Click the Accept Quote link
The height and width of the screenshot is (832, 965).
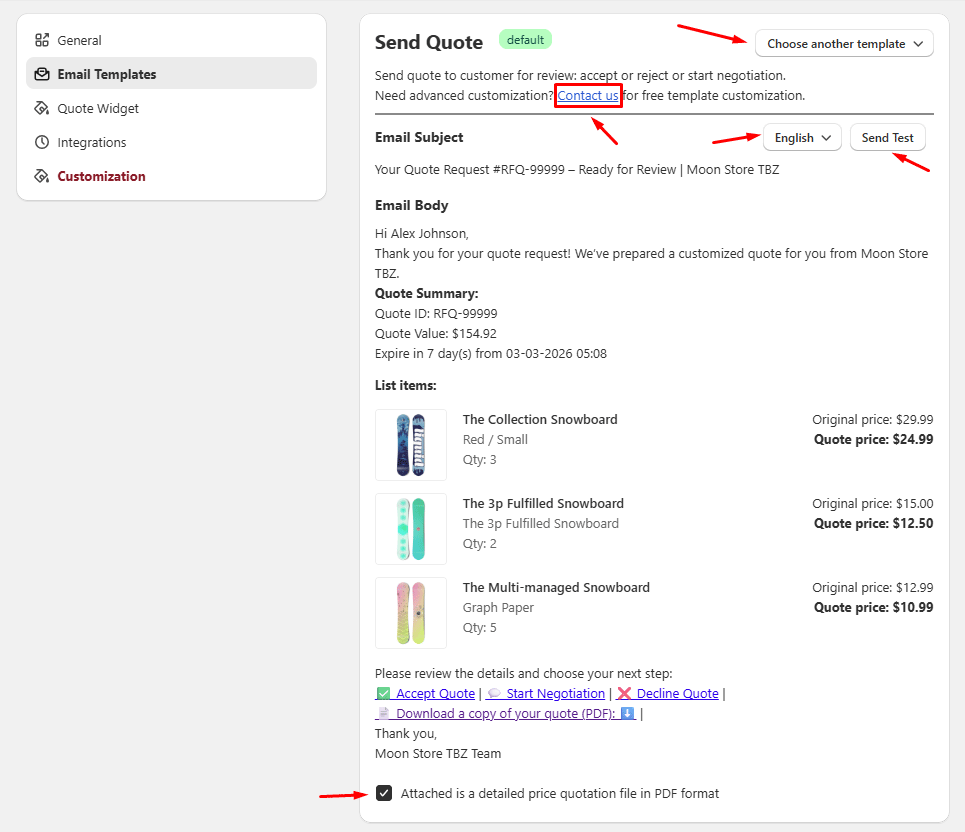click(435, 693)
